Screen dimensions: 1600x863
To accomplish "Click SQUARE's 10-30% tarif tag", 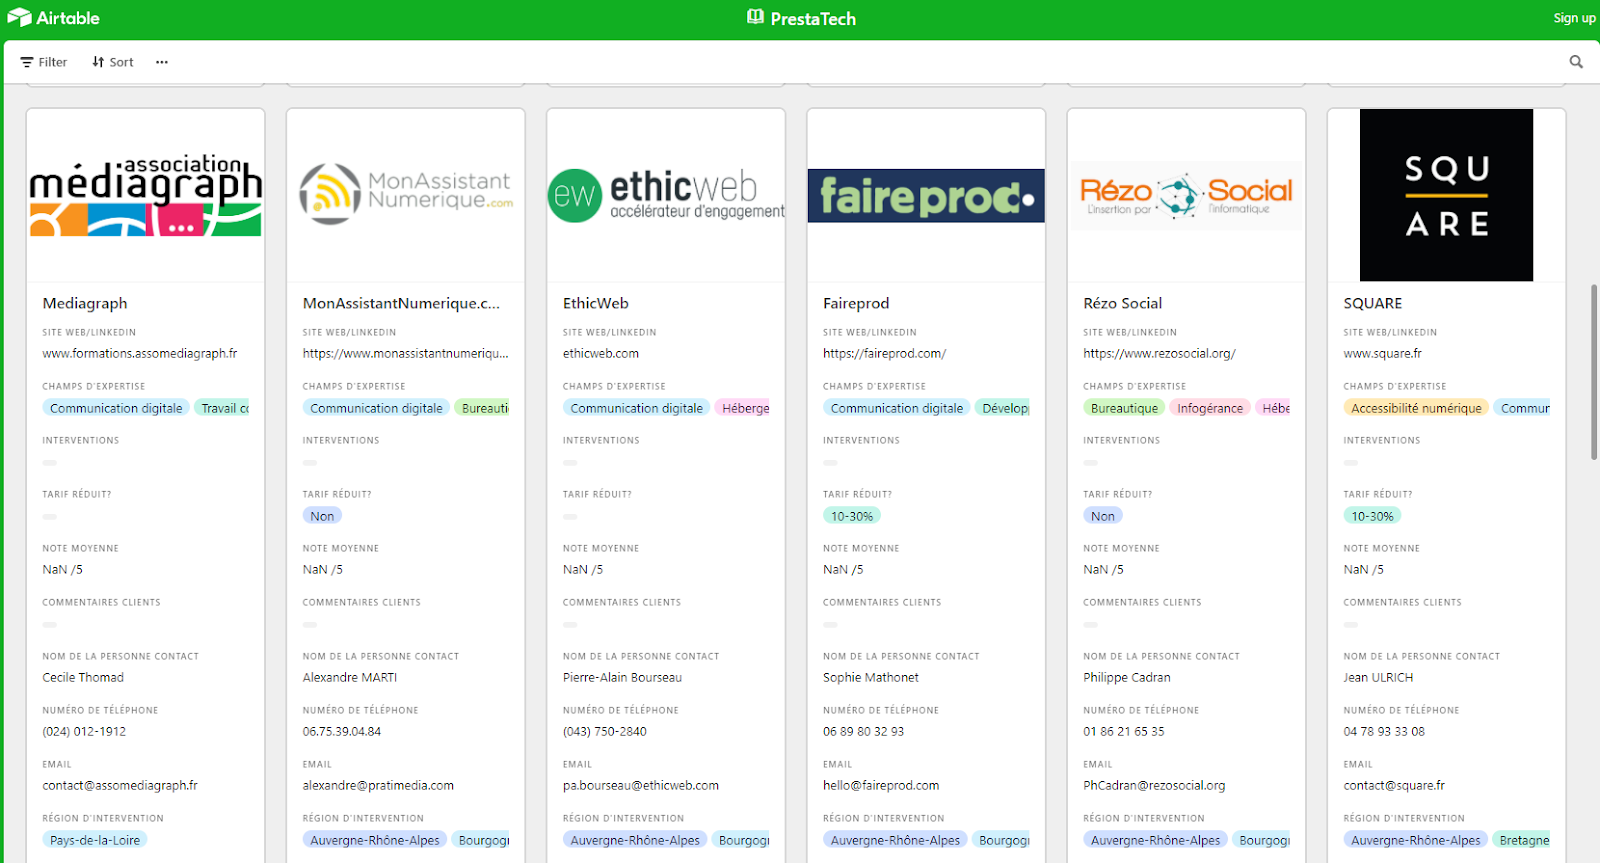I will (x=1372, y=516).
